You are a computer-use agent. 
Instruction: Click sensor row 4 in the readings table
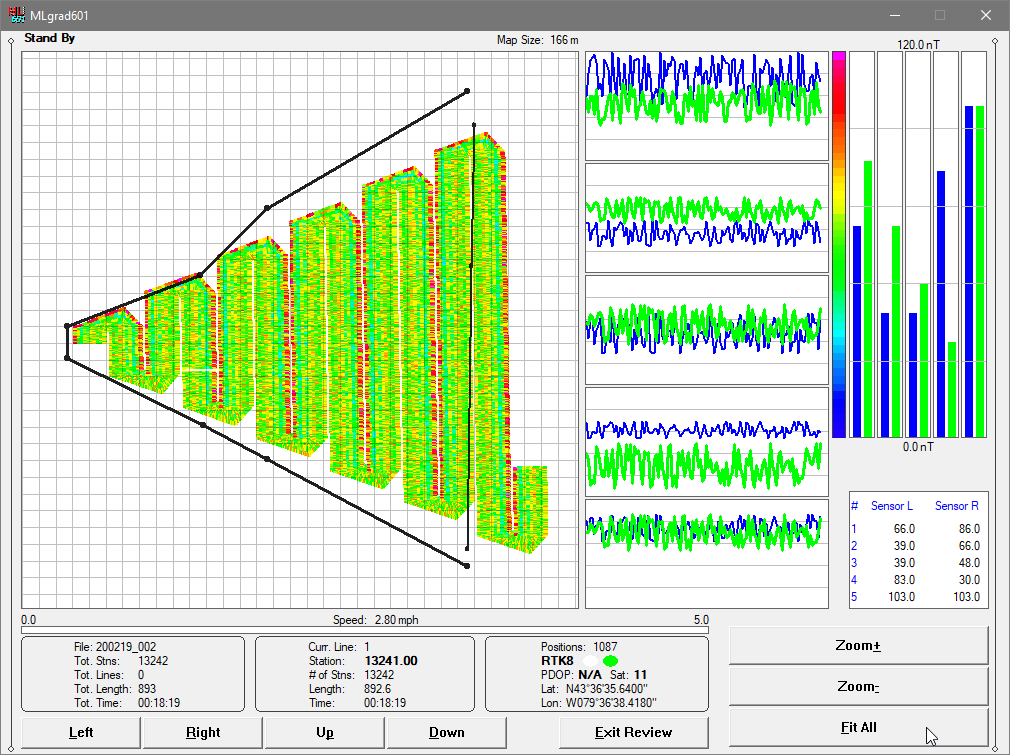pyautogui.click(x=916, y=580)
